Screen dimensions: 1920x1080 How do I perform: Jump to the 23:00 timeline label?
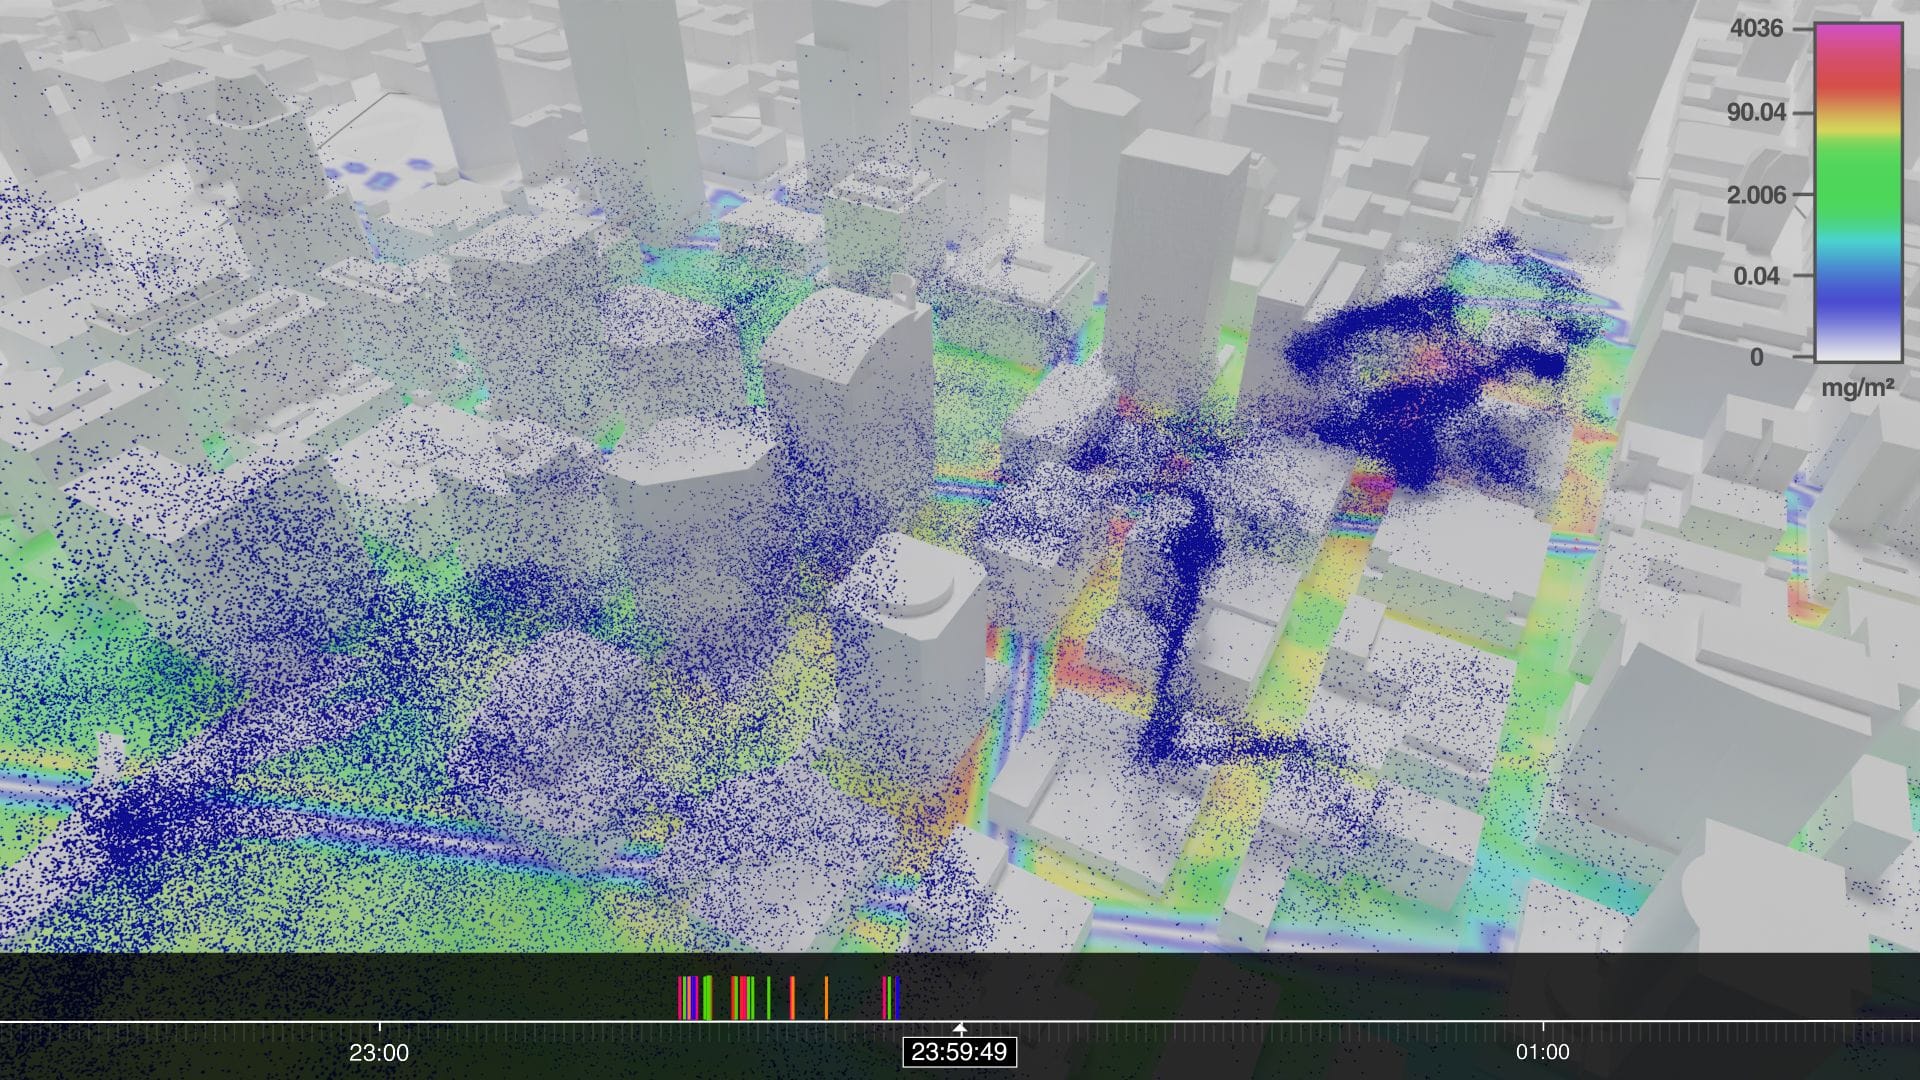[x=379, y=1052]
